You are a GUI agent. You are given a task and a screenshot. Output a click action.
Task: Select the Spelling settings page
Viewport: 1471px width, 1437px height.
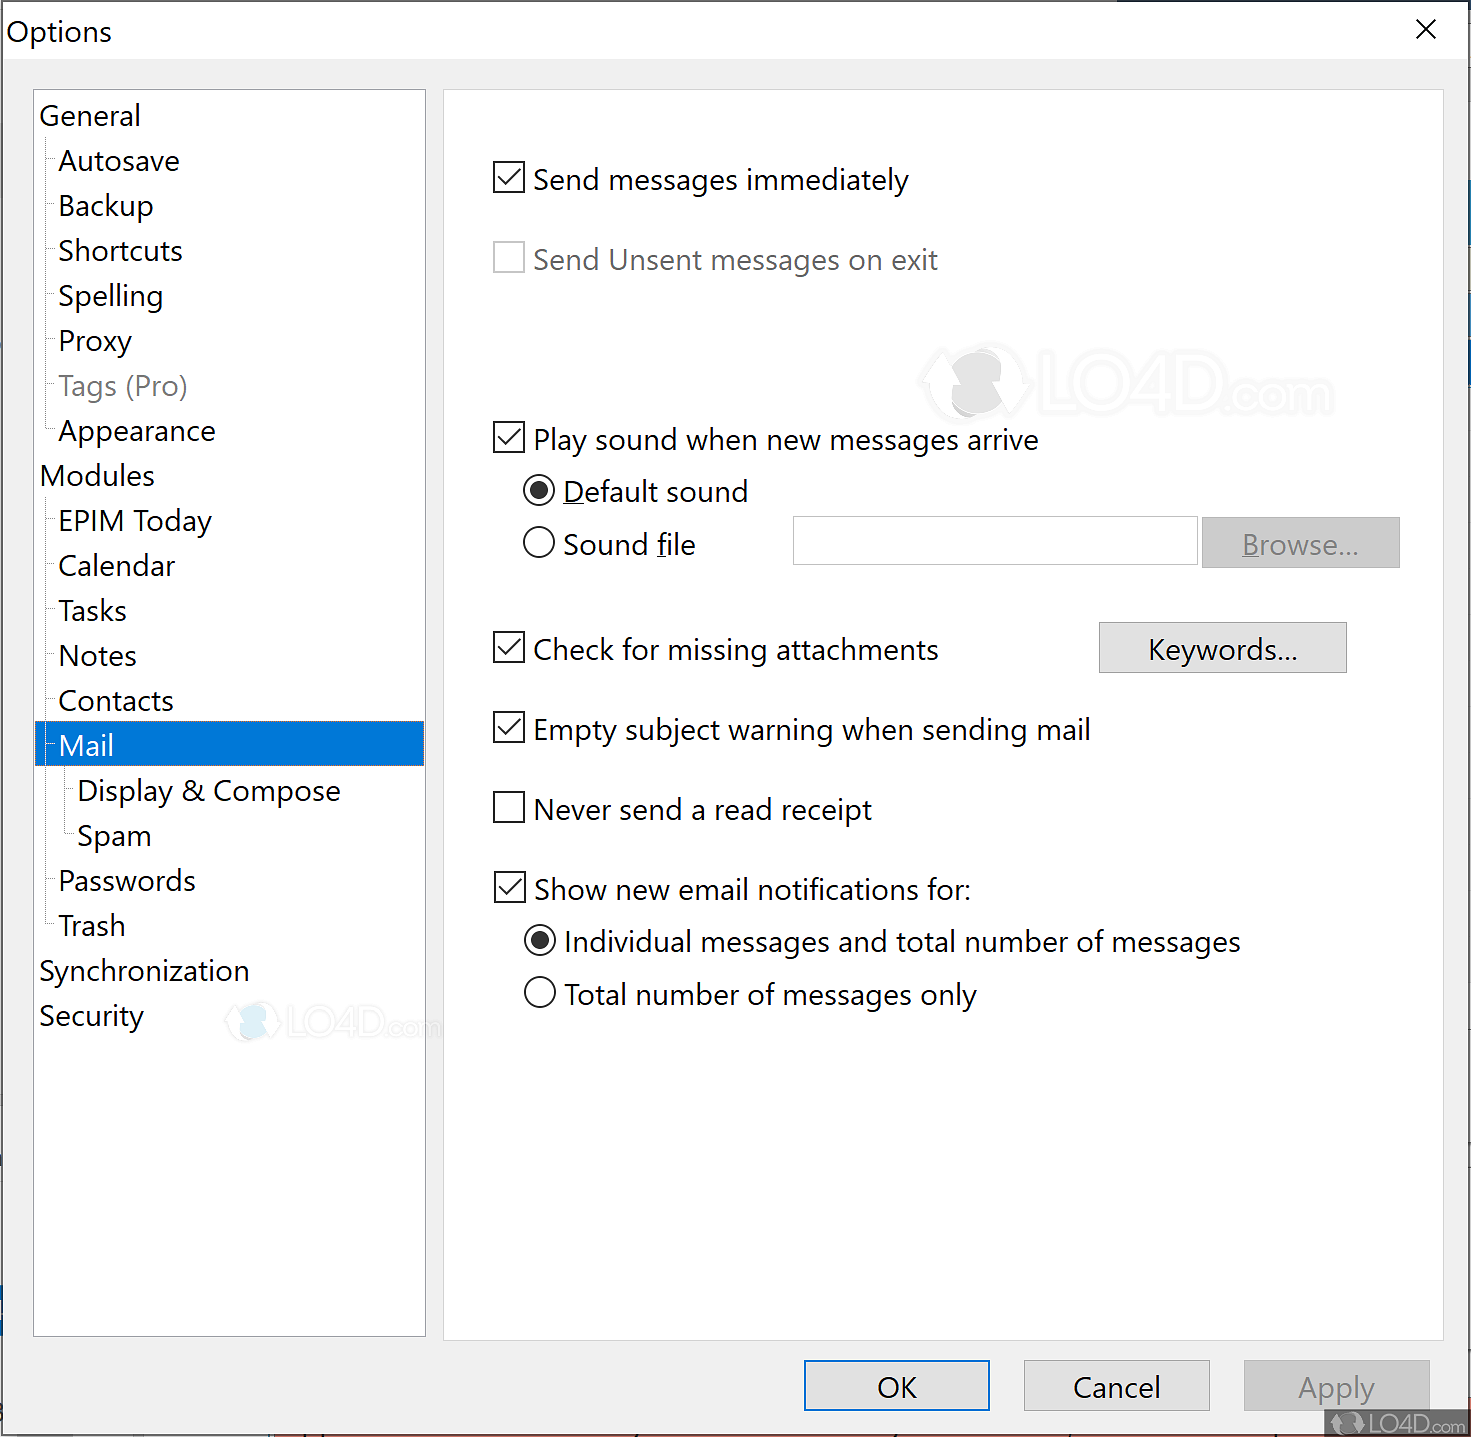[x=110, y=295]
